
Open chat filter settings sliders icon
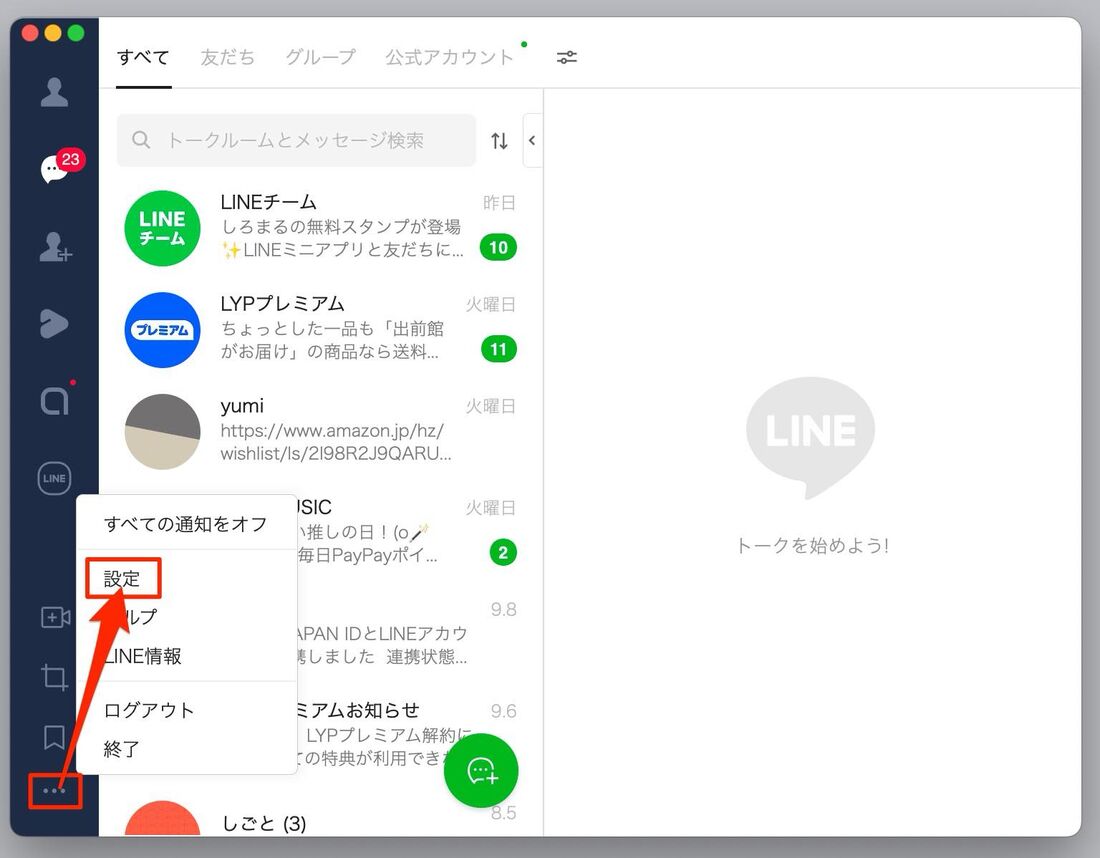click(567, 57)
